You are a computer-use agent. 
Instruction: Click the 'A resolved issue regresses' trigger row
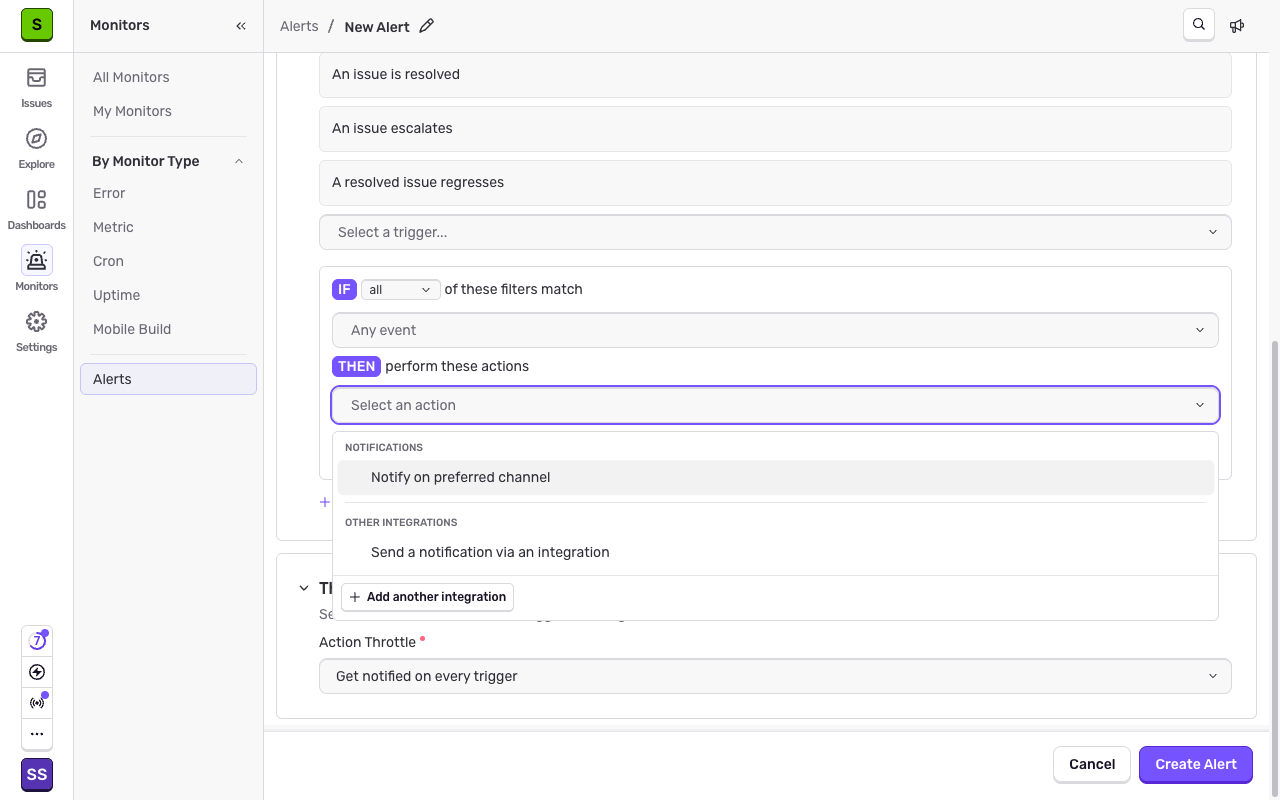click(775, 182)
